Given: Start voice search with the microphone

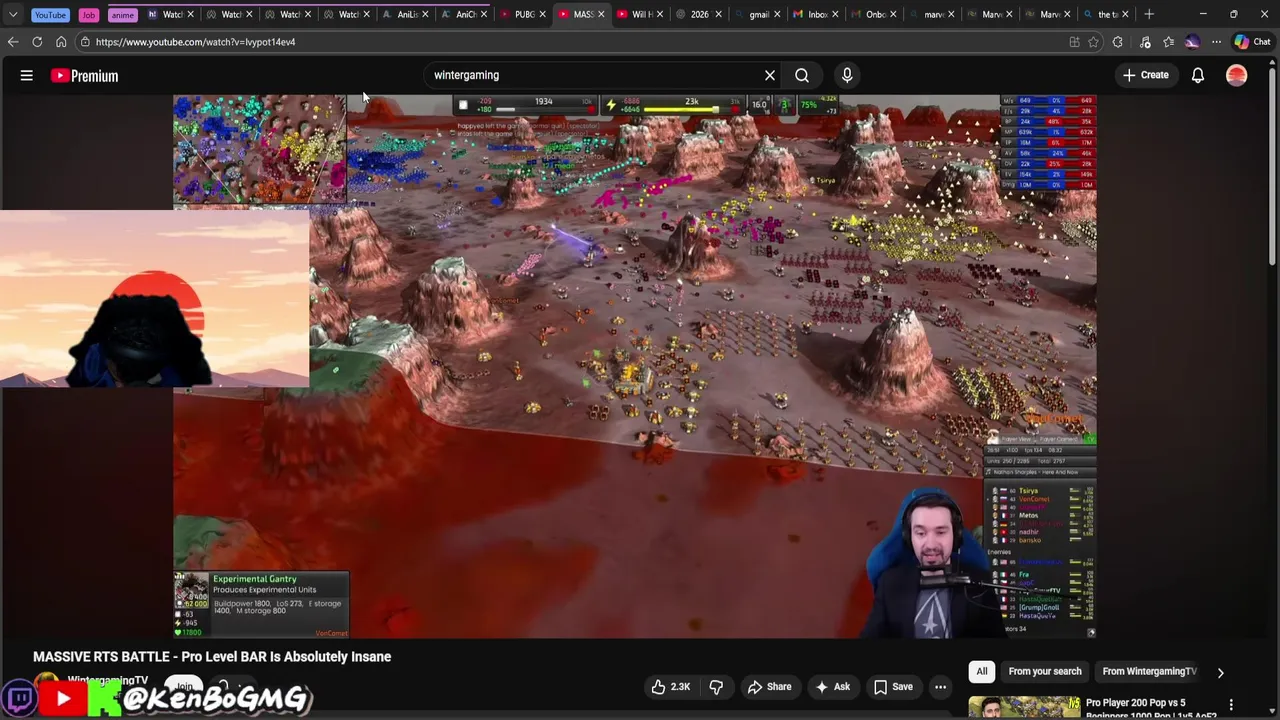Looking at the screenshot, I should 847,75.
